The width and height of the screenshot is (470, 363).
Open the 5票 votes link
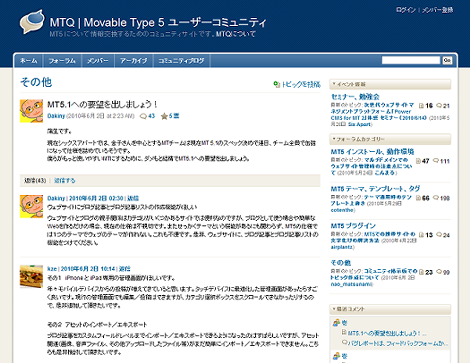(174, 116)
